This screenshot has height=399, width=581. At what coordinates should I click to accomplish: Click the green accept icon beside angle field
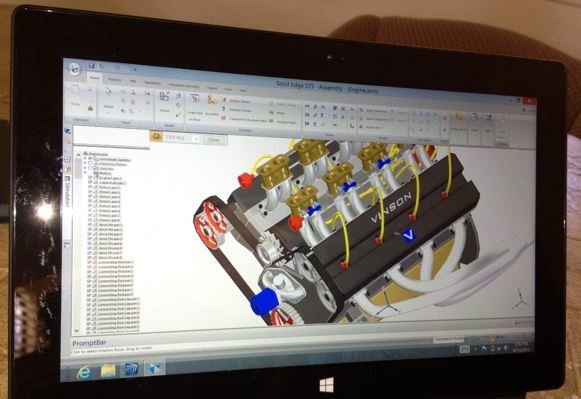coord(156,137)
